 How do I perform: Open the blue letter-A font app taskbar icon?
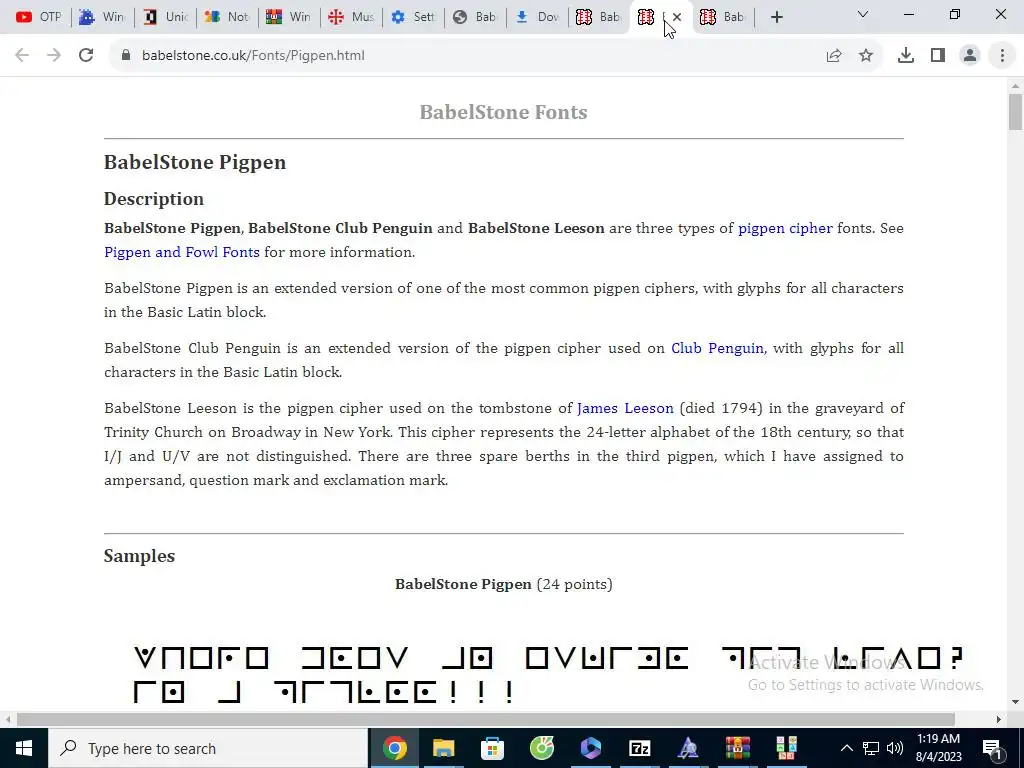point(688,748)
